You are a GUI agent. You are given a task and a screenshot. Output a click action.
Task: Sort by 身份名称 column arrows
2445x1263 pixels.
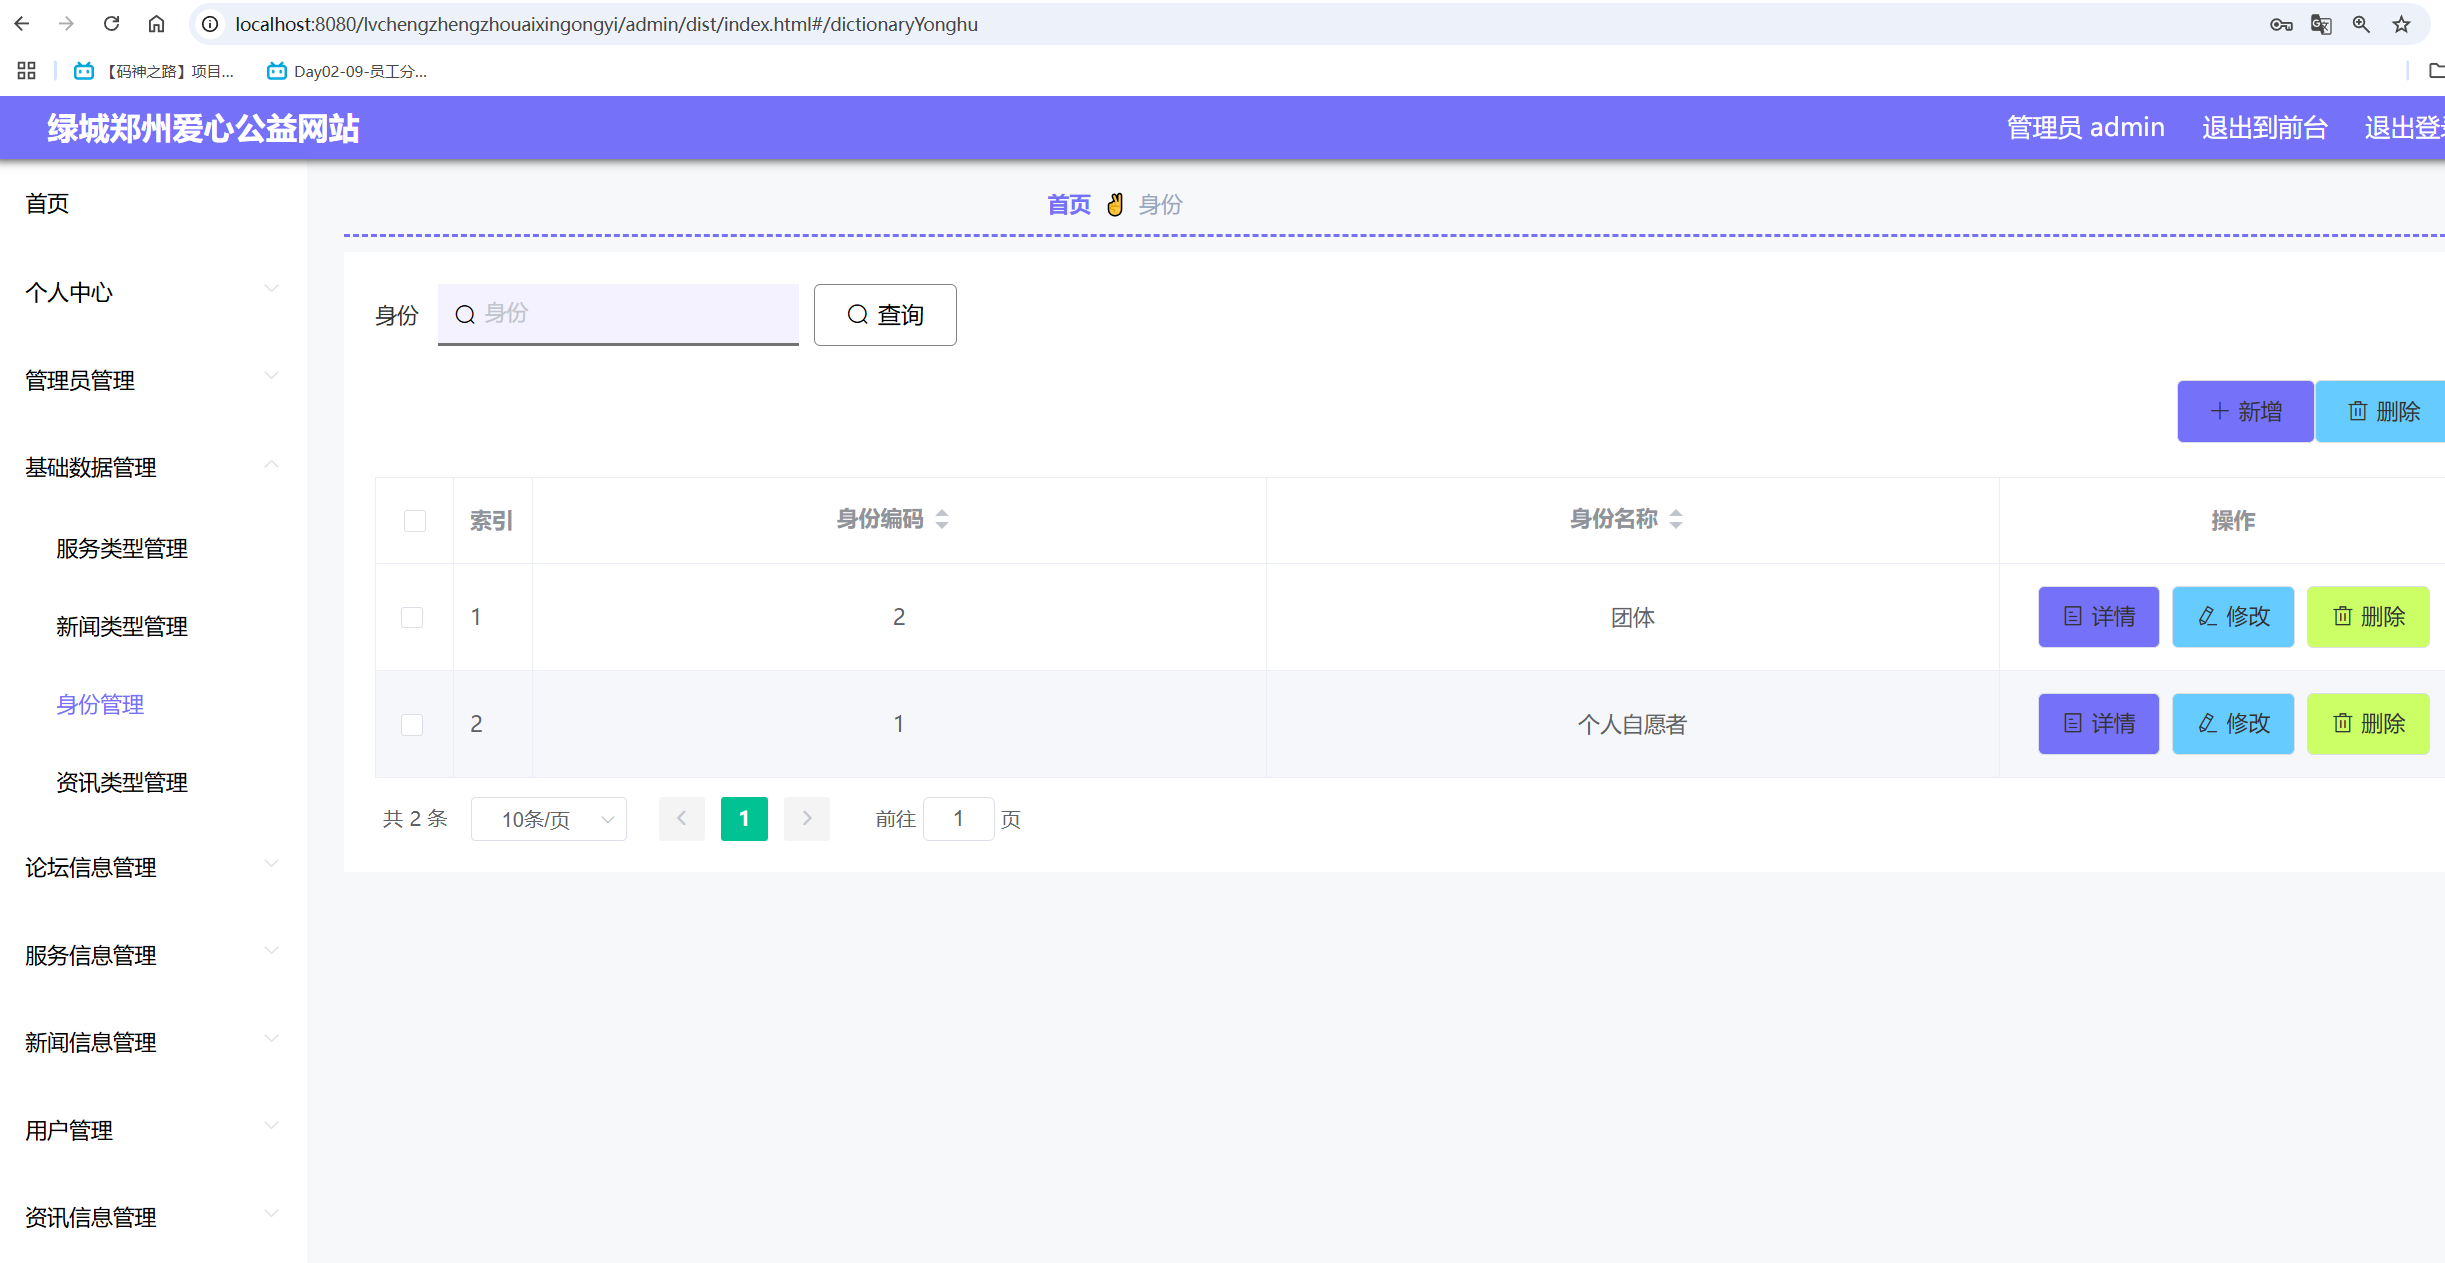click(x=1676, y=519)
